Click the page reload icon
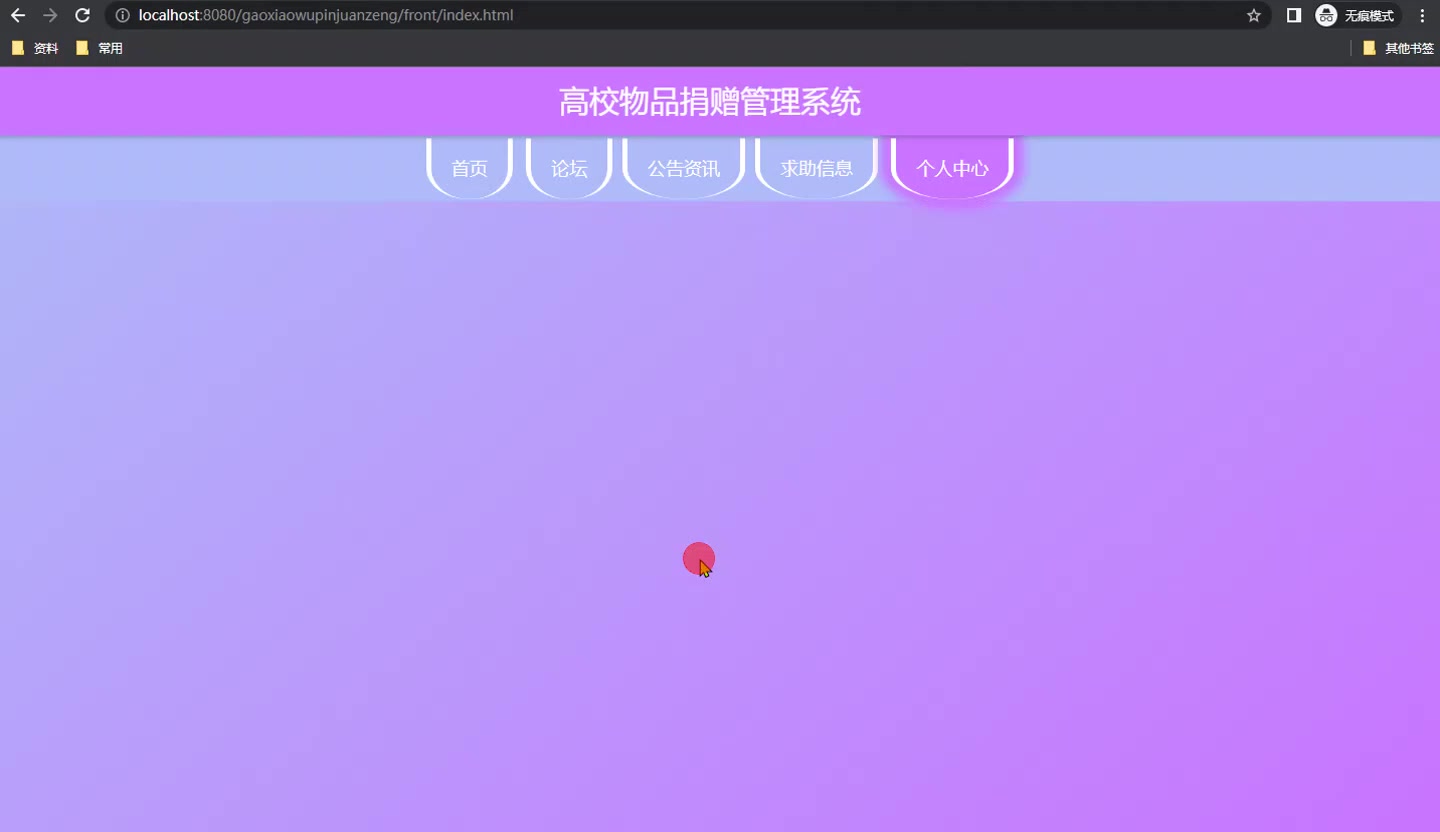 82,15
